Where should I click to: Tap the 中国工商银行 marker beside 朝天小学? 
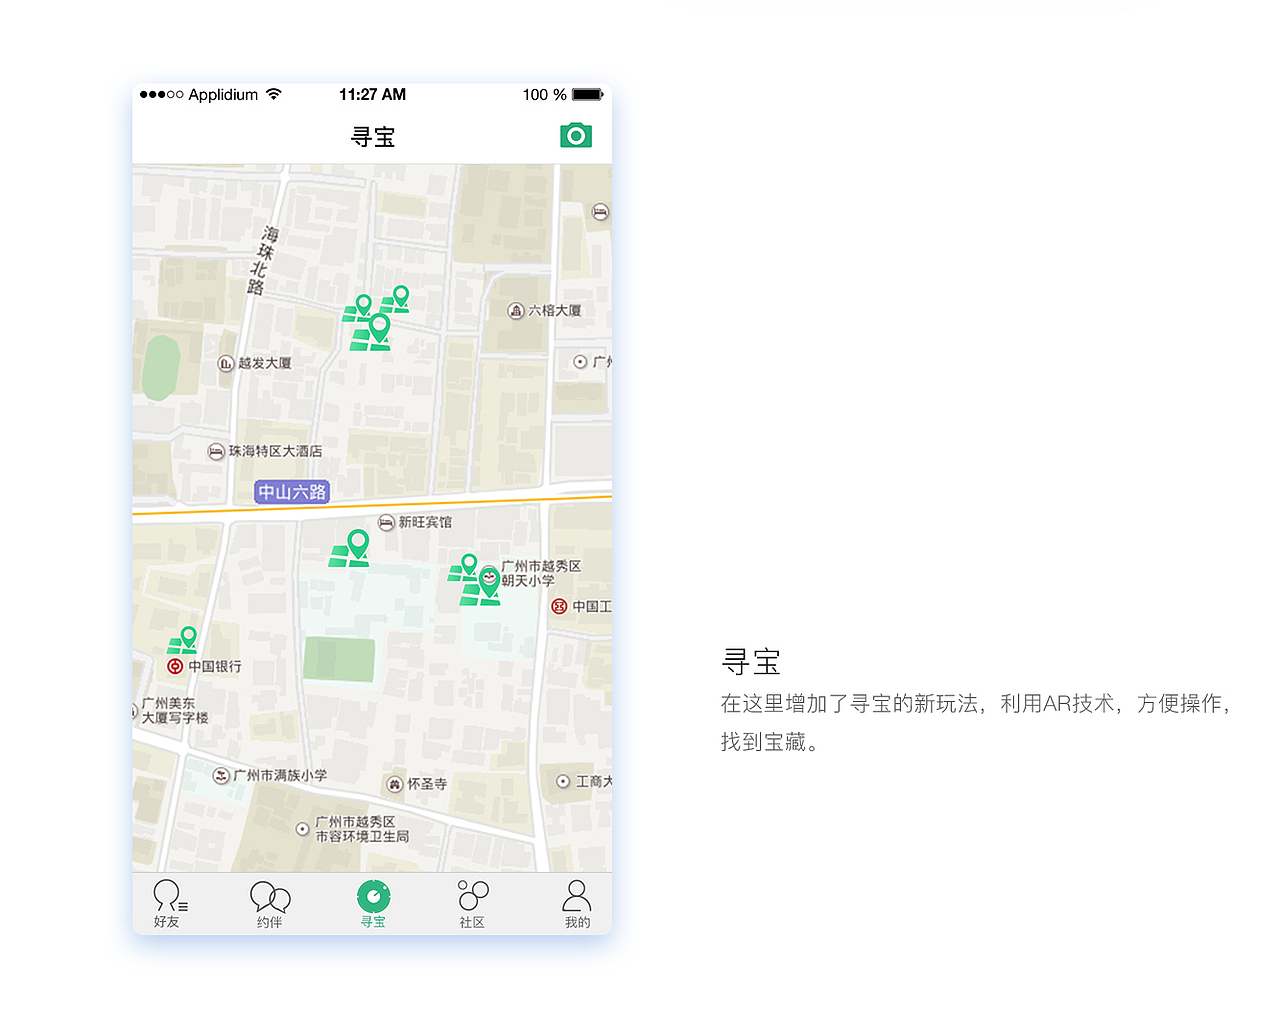point(558,605)
